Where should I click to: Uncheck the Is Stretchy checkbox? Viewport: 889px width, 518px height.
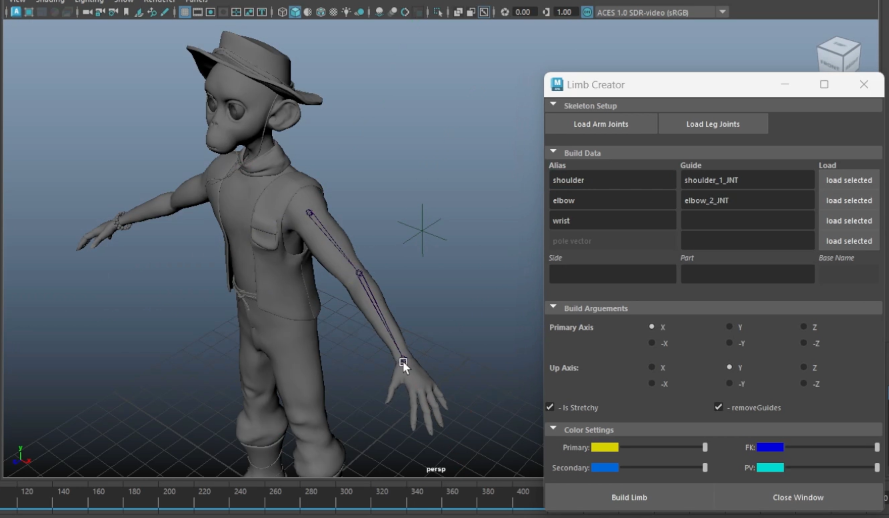click(550, 407)
